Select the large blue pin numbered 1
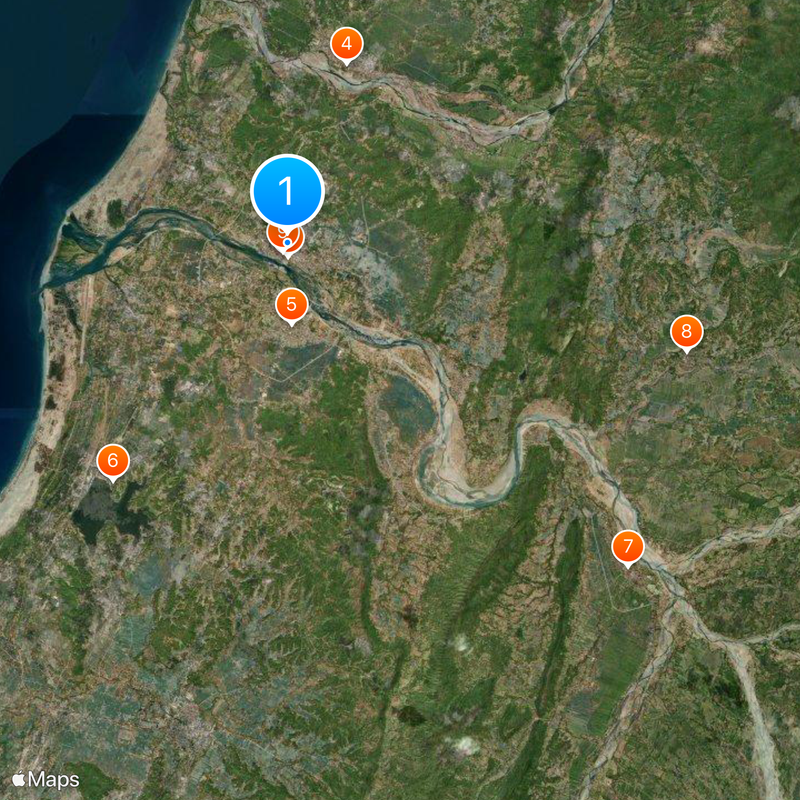 [287, 190]
